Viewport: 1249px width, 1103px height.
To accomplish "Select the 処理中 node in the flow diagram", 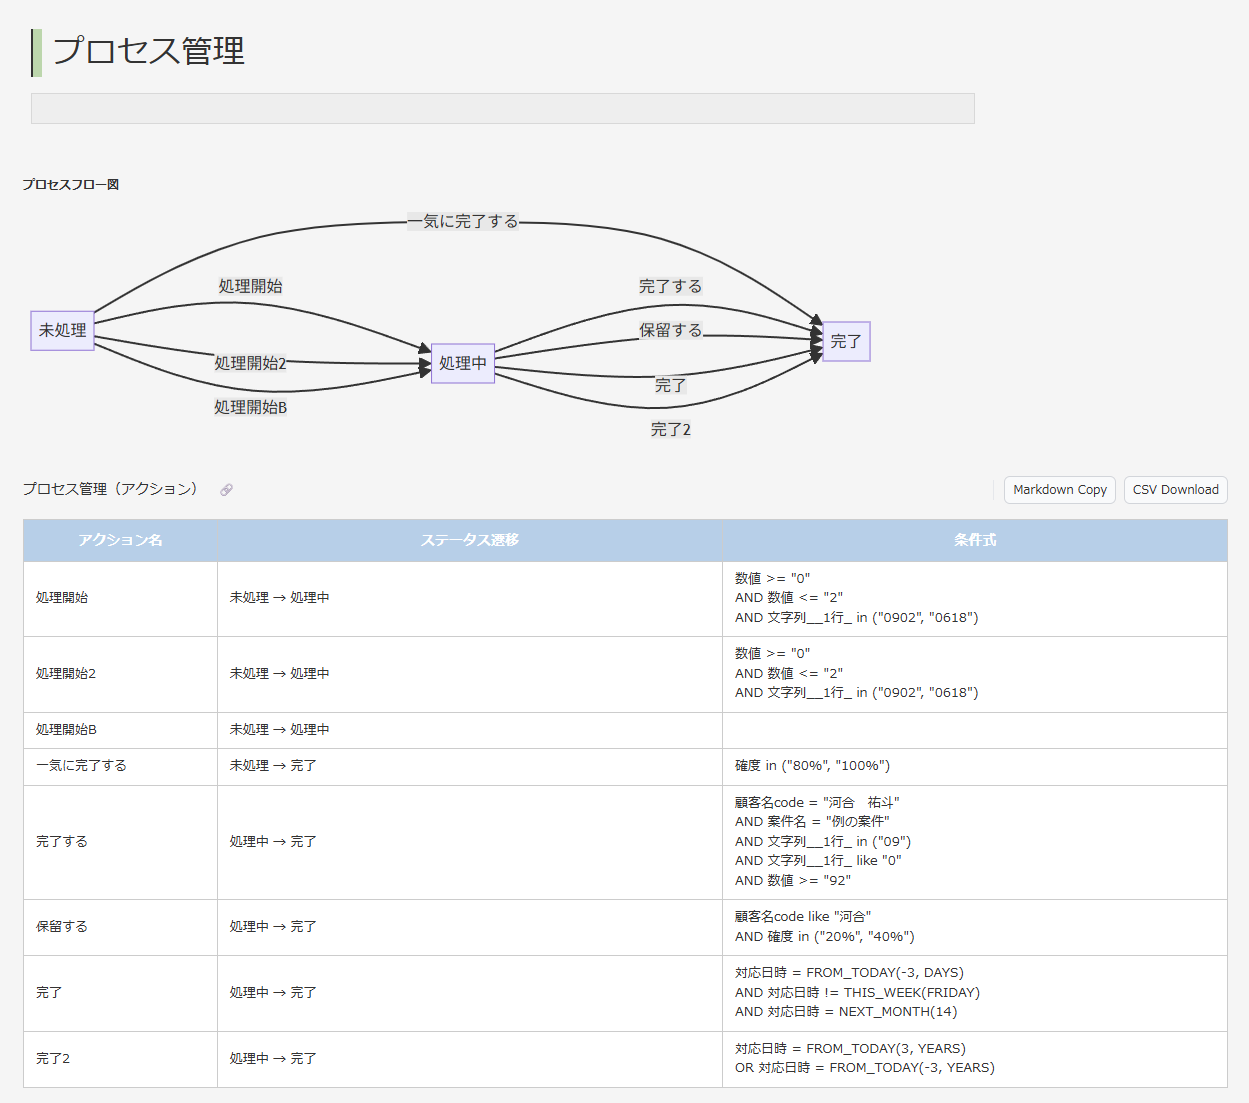I will (x=462, y=364).
